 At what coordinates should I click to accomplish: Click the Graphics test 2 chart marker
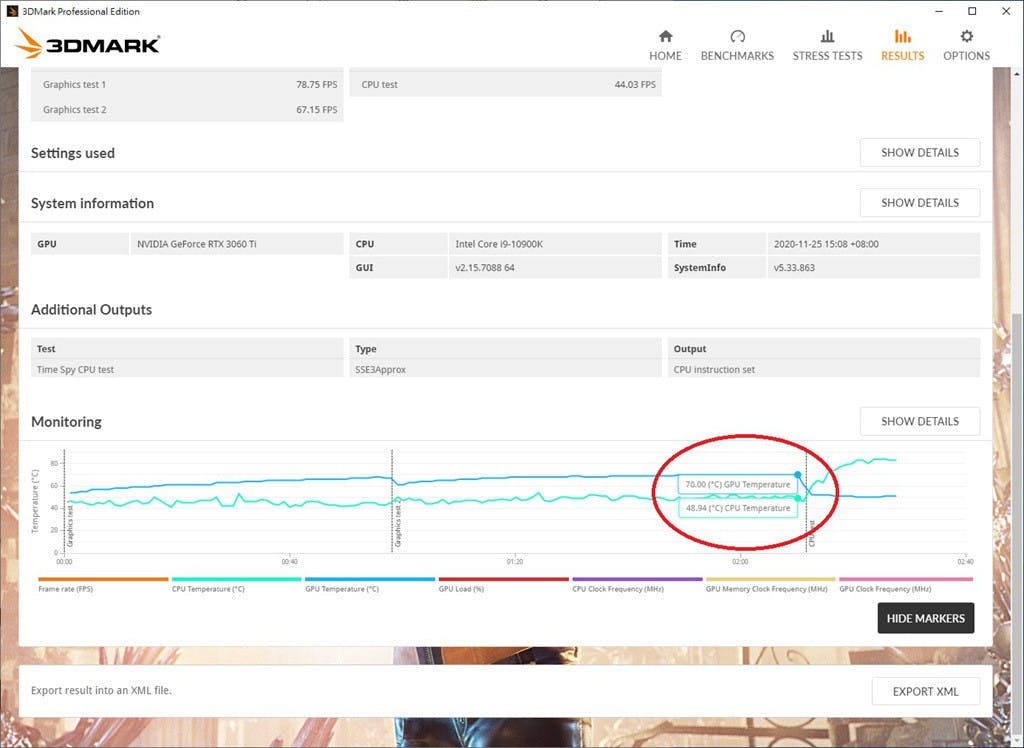(392, 501)
